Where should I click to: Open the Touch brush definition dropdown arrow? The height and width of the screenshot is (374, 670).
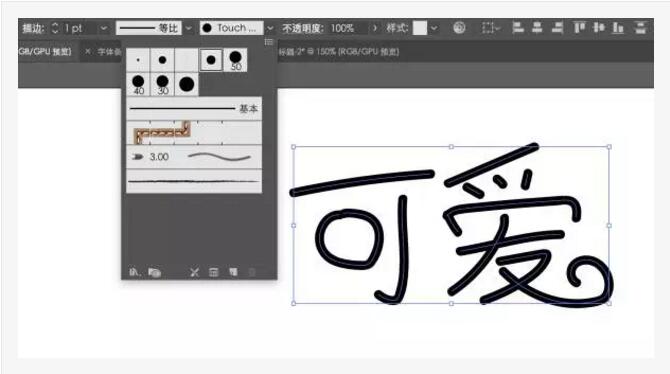(x=270, y=28)
